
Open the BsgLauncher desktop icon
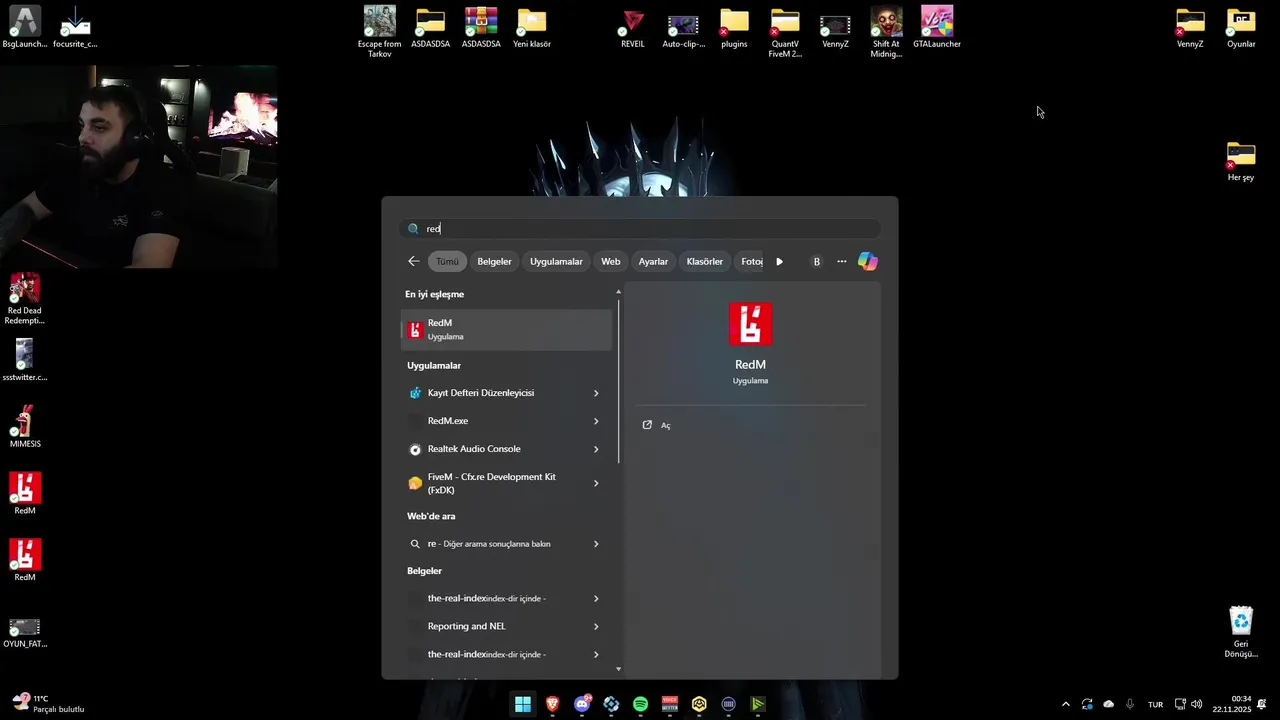point(25,27)
